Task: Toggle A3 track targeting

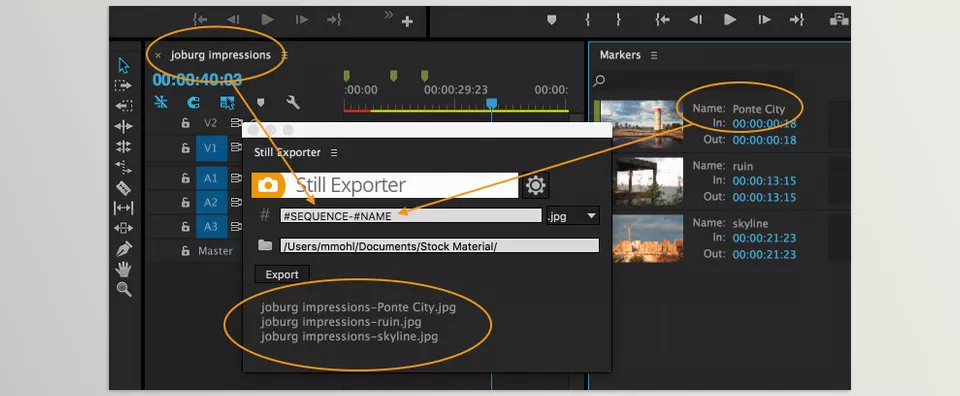Action: click(x=211, y=227)
